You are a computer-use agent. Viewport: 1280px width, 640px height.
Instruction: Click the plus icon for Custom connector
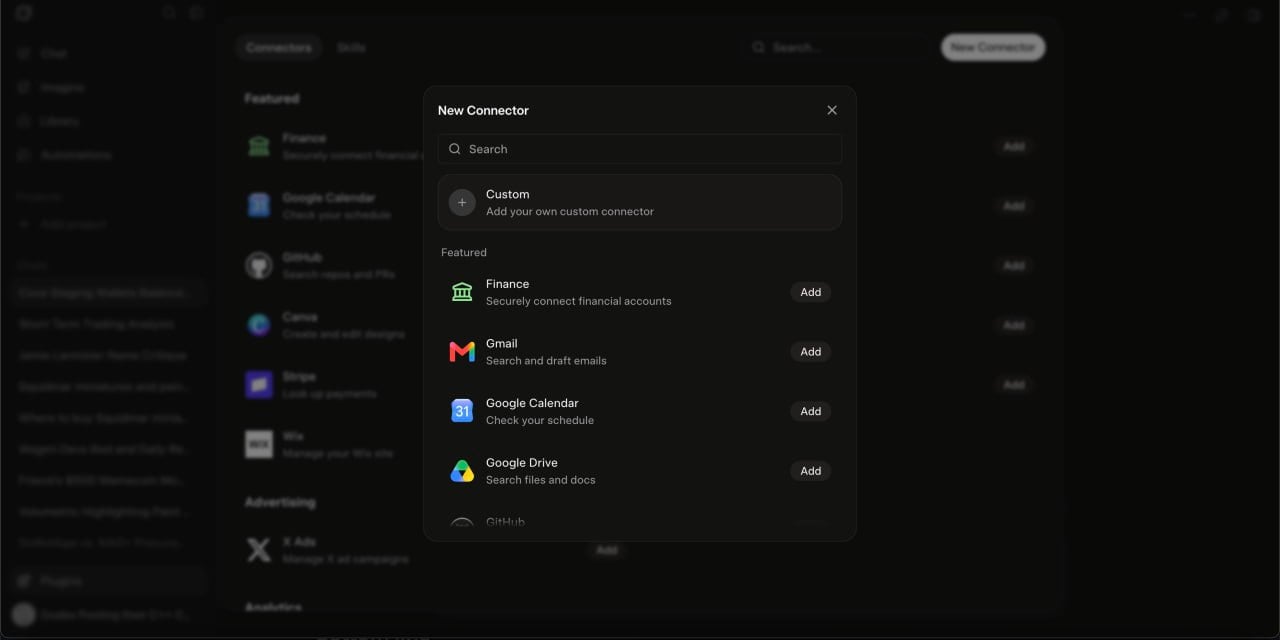coord(462,202)
